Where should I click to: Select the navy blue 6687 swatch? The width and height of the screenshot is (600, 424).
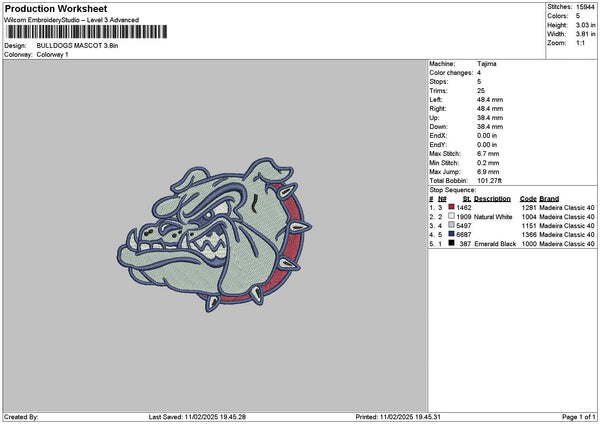452,234
